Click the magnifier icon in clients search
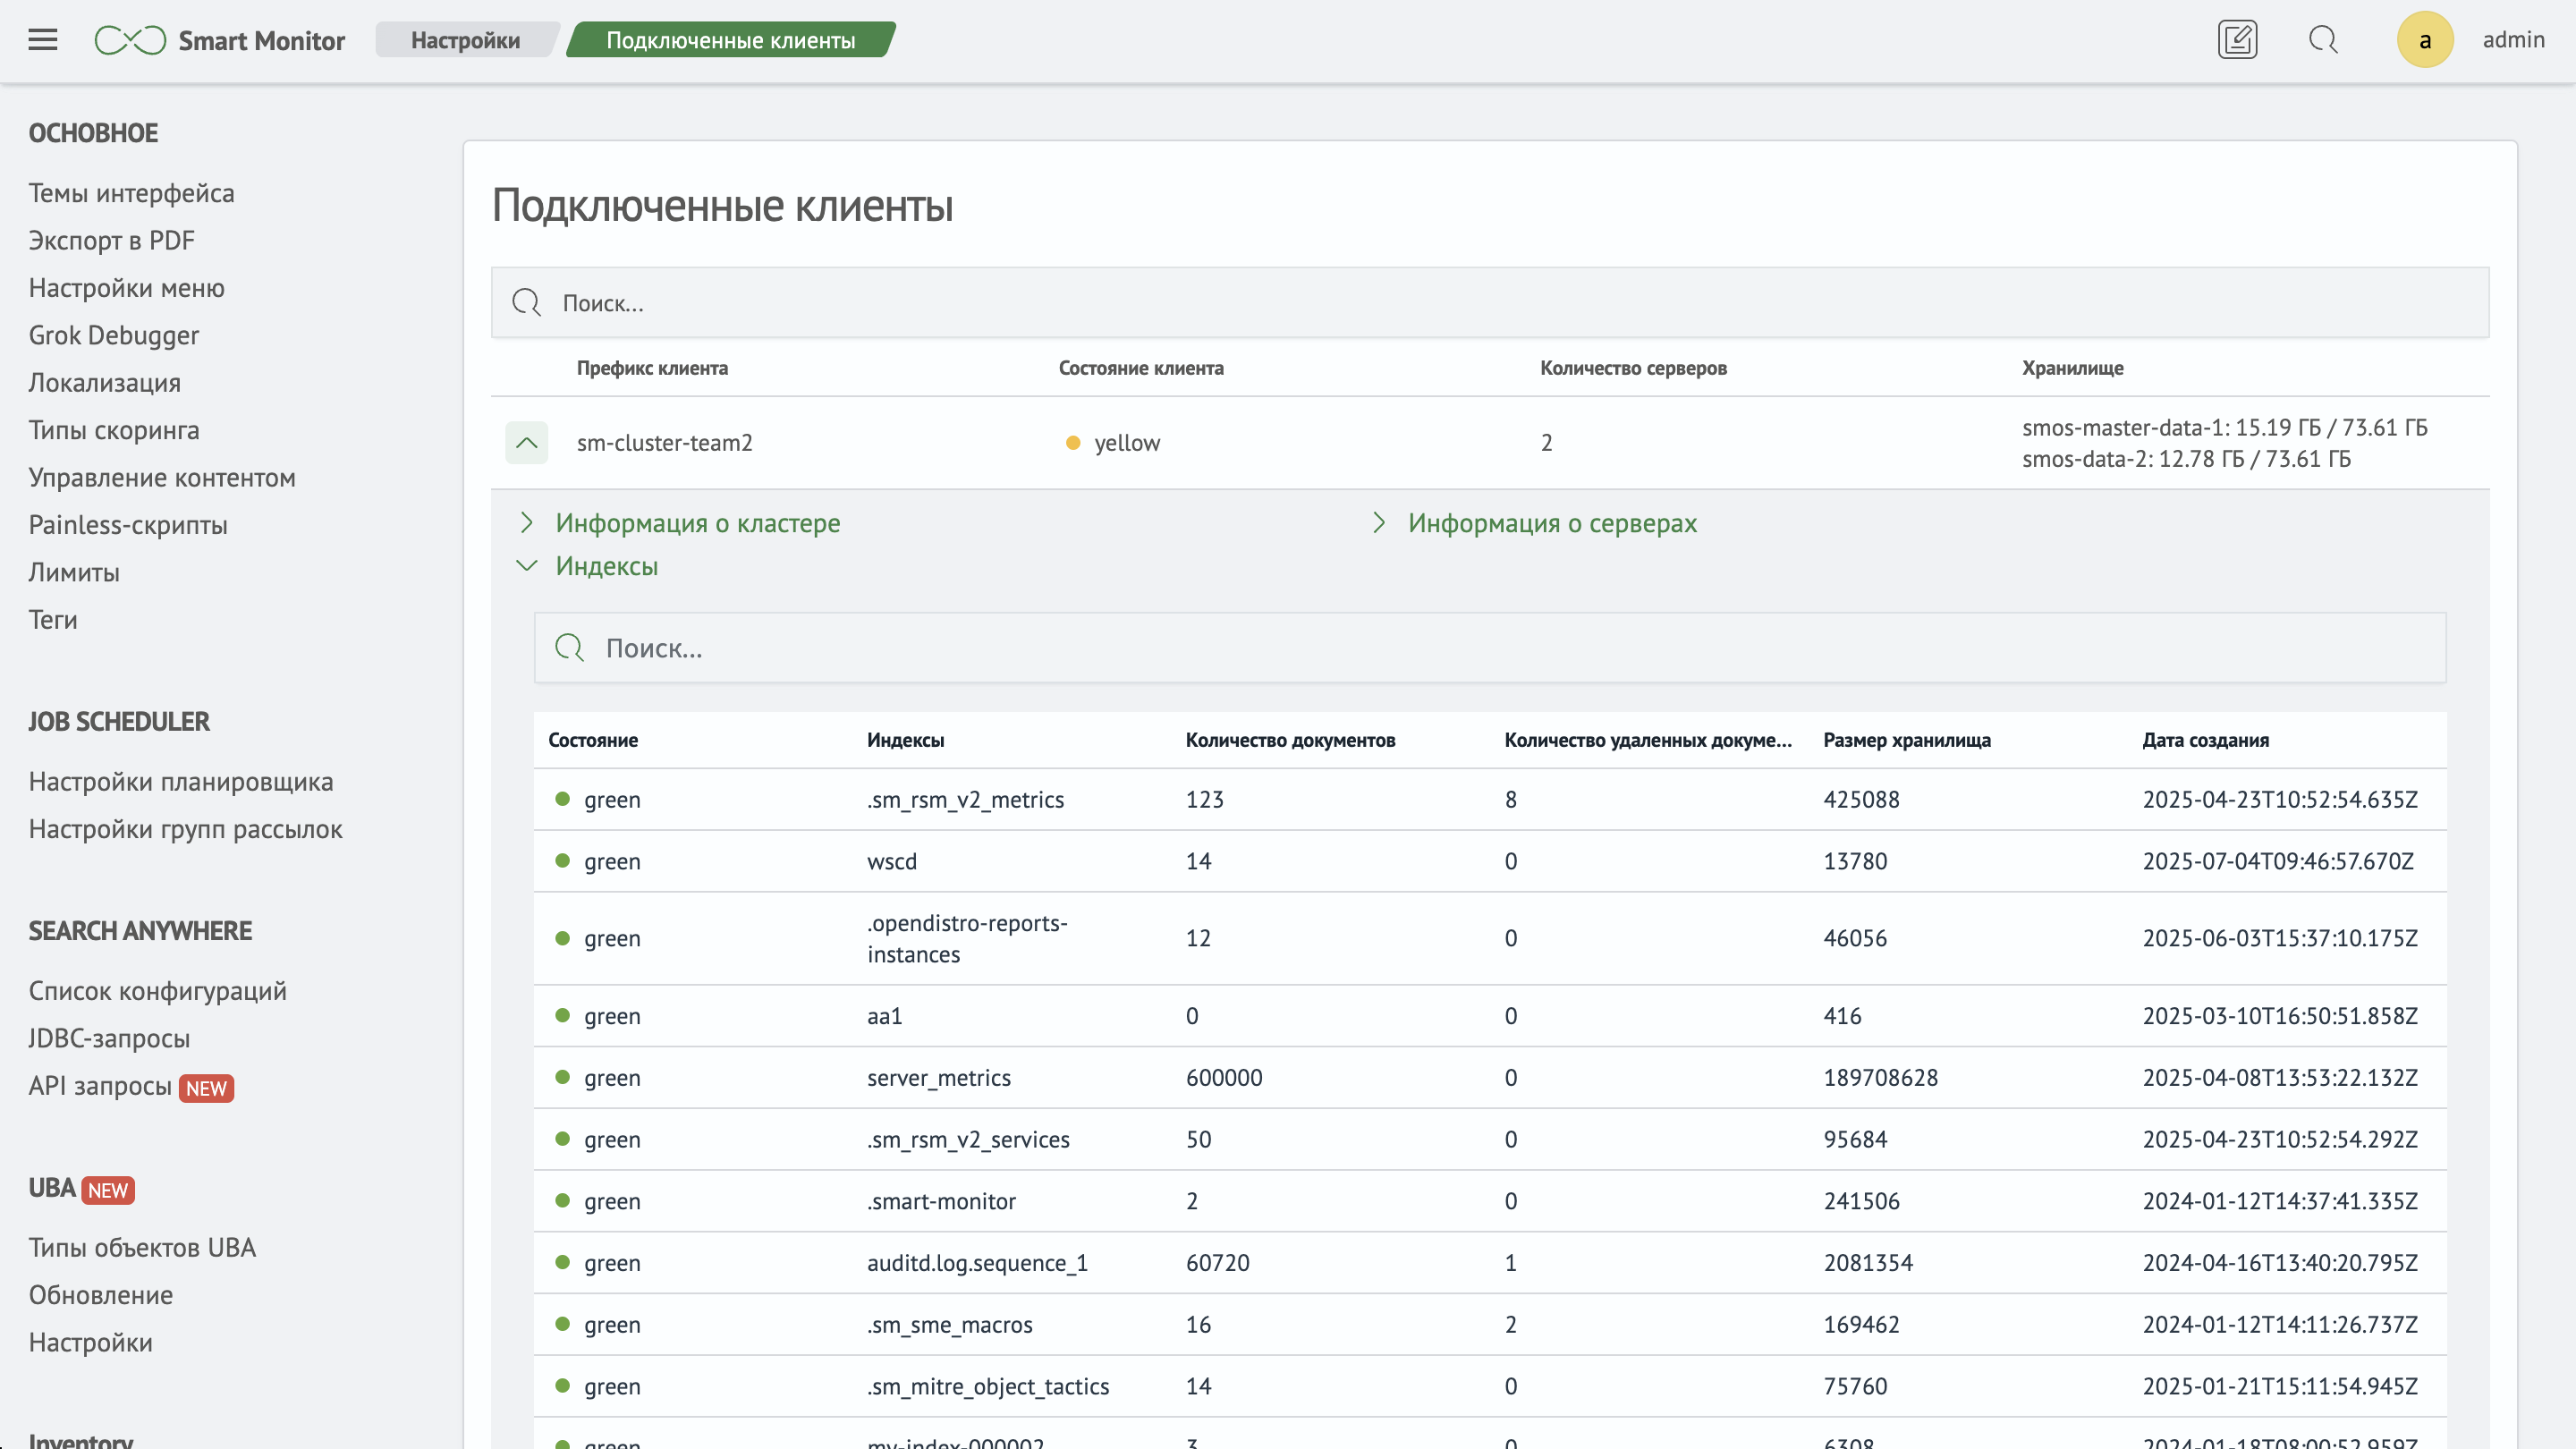This screenshot has height=1449, width=2576. [x=527, y=302]
